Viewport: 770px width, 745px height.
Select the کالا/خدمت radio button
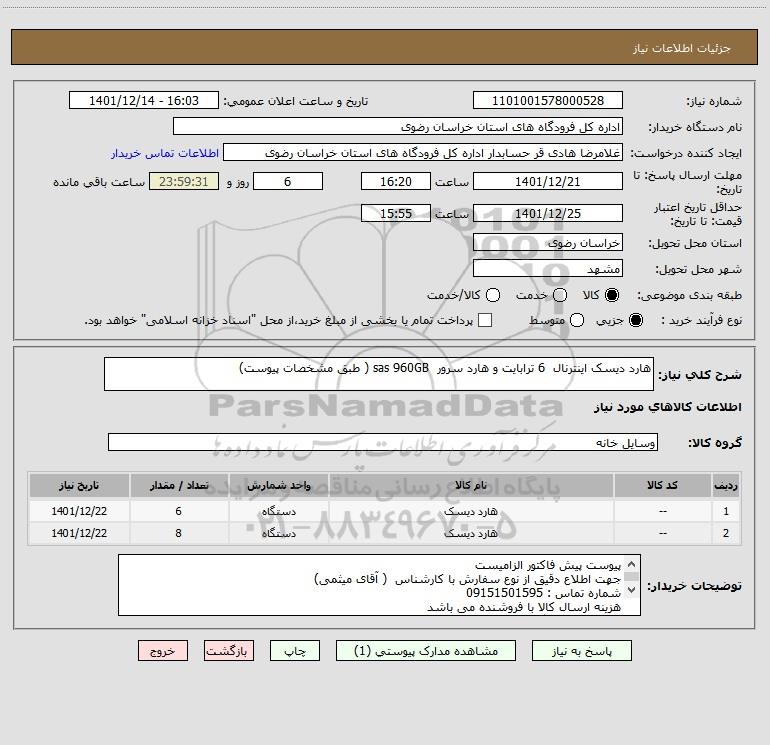click(493, 295)
